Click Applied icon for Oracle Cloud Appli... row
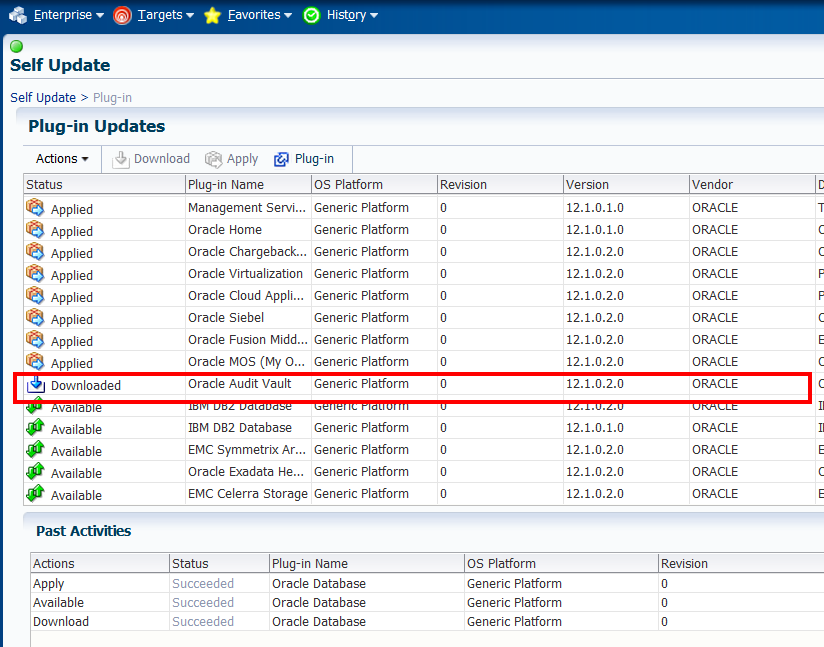The image size is (824, 647). (35, 296)
